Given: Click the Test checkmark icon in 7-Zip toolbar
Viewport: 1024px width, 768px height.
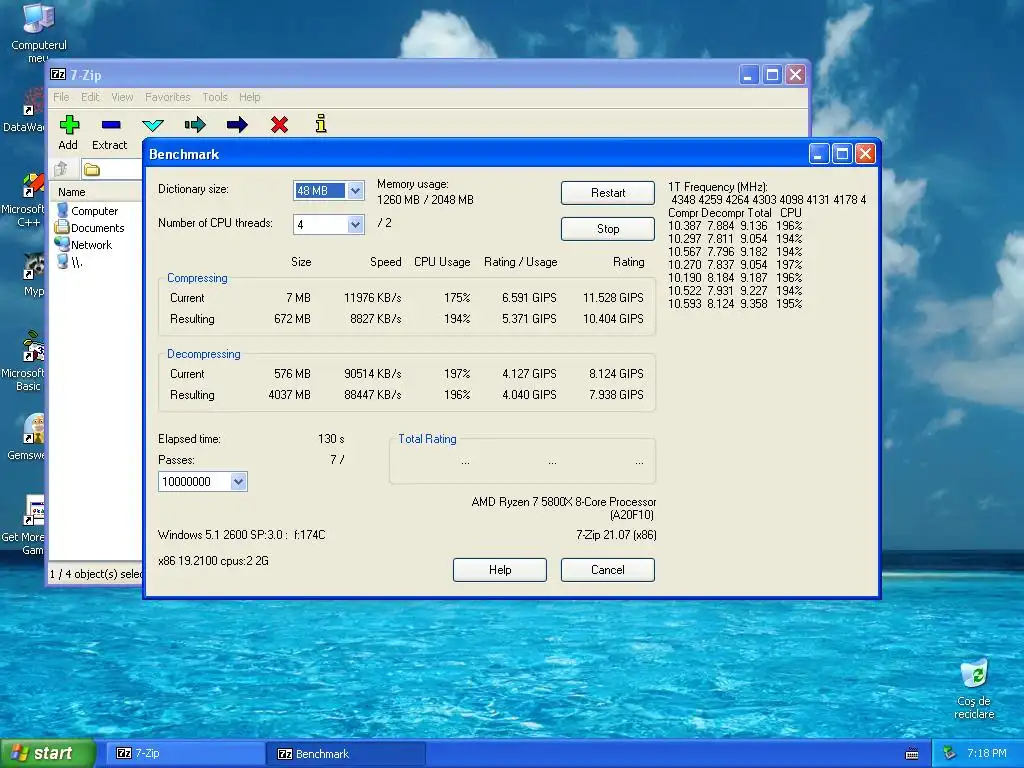Looking at the screenshot, I should point(152,124).
